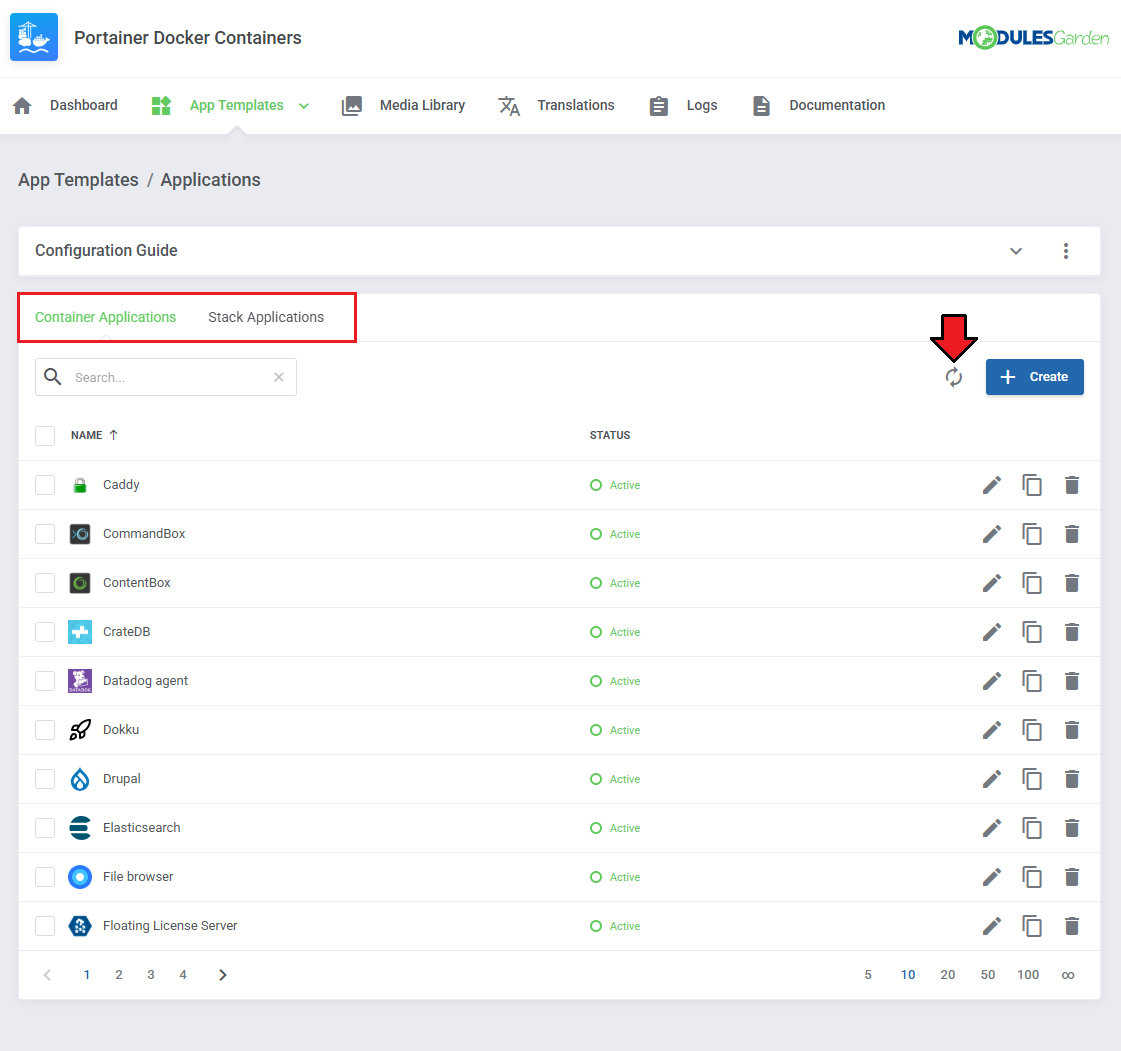Delete the Drupal application
This screenshot has height=1051, width=1121.
coord(1072,779)
